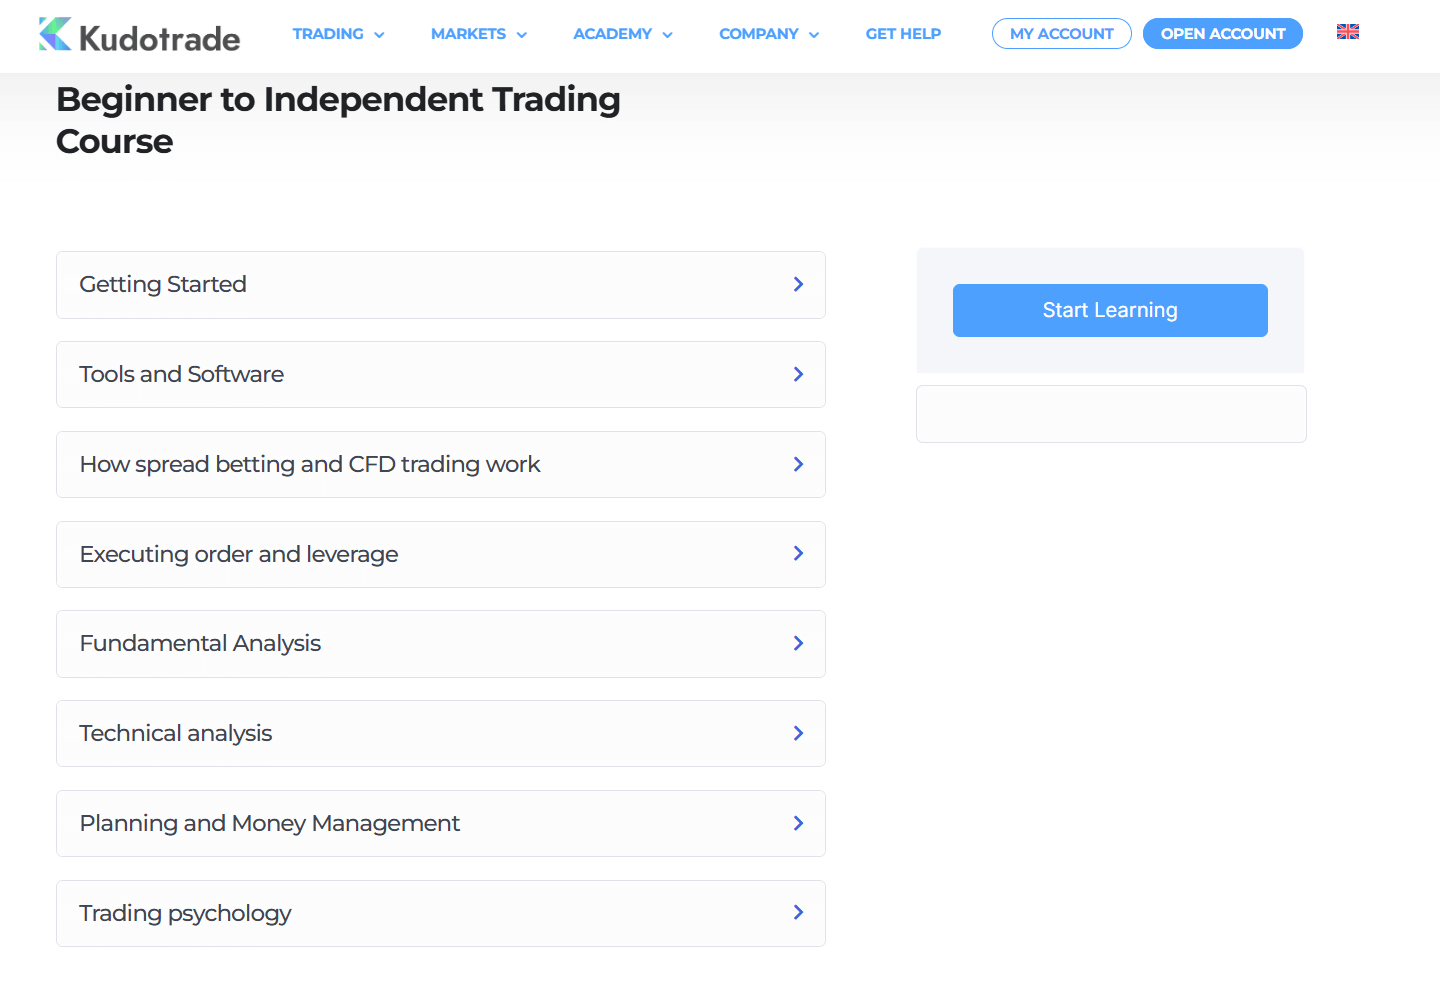Go to GET HELP page

point(903,34)
